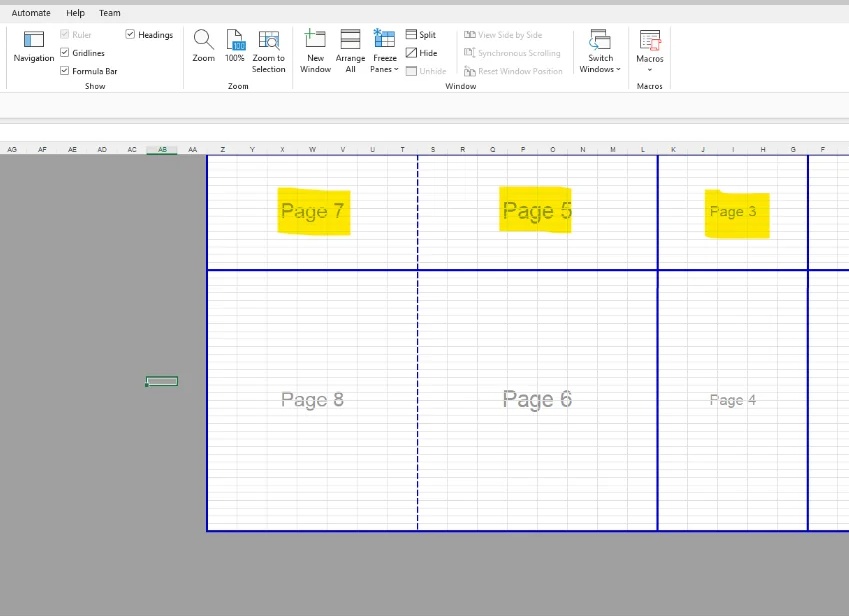
Task: Open the Team tab
Action: [109, 13]
